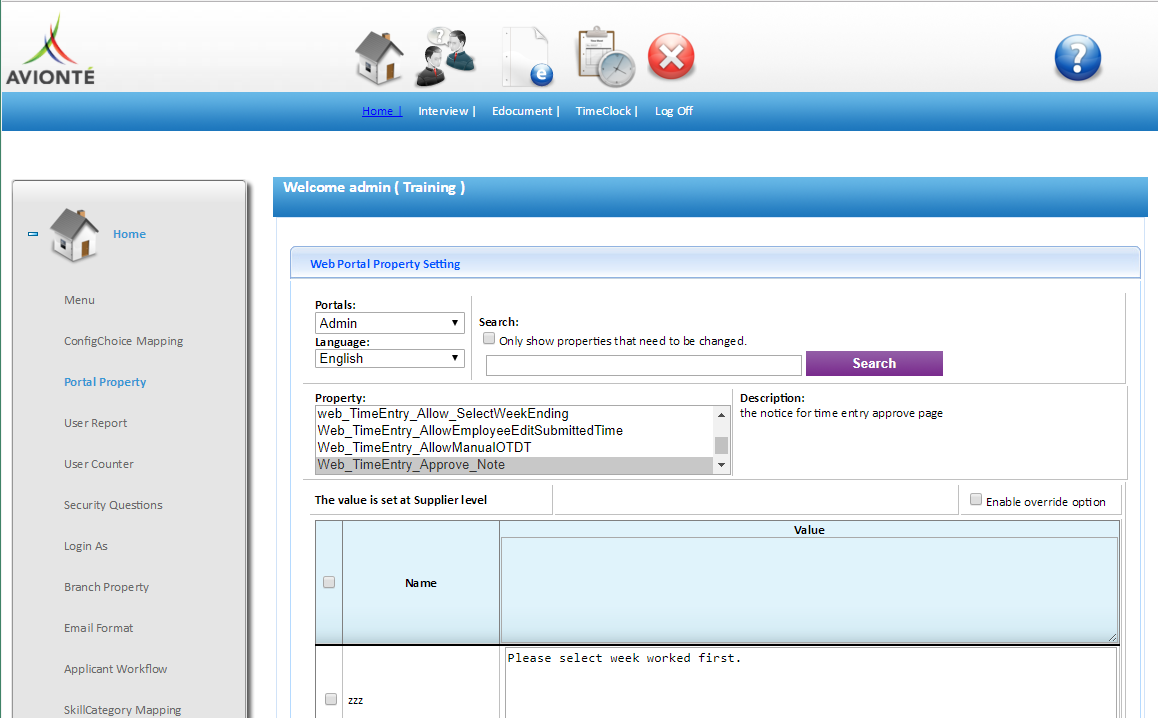Click the Avionté logo
The image size is (1158, 718).
coord(50,50)
